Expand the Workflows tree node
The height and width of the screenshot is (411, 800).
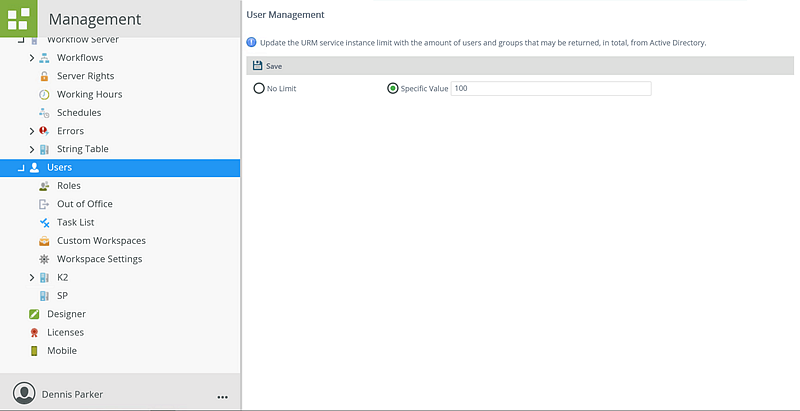(x=32, y=58)
